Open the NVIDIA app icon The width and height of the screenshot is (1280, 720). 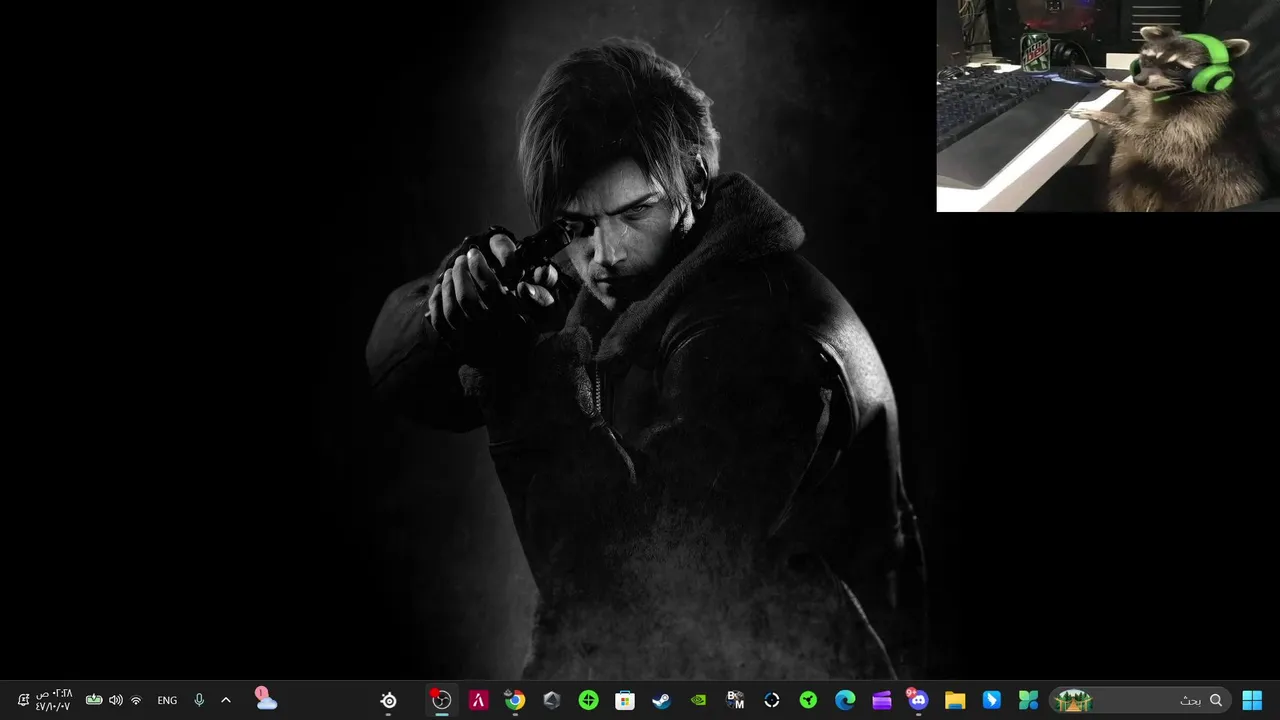coord(698,700)
